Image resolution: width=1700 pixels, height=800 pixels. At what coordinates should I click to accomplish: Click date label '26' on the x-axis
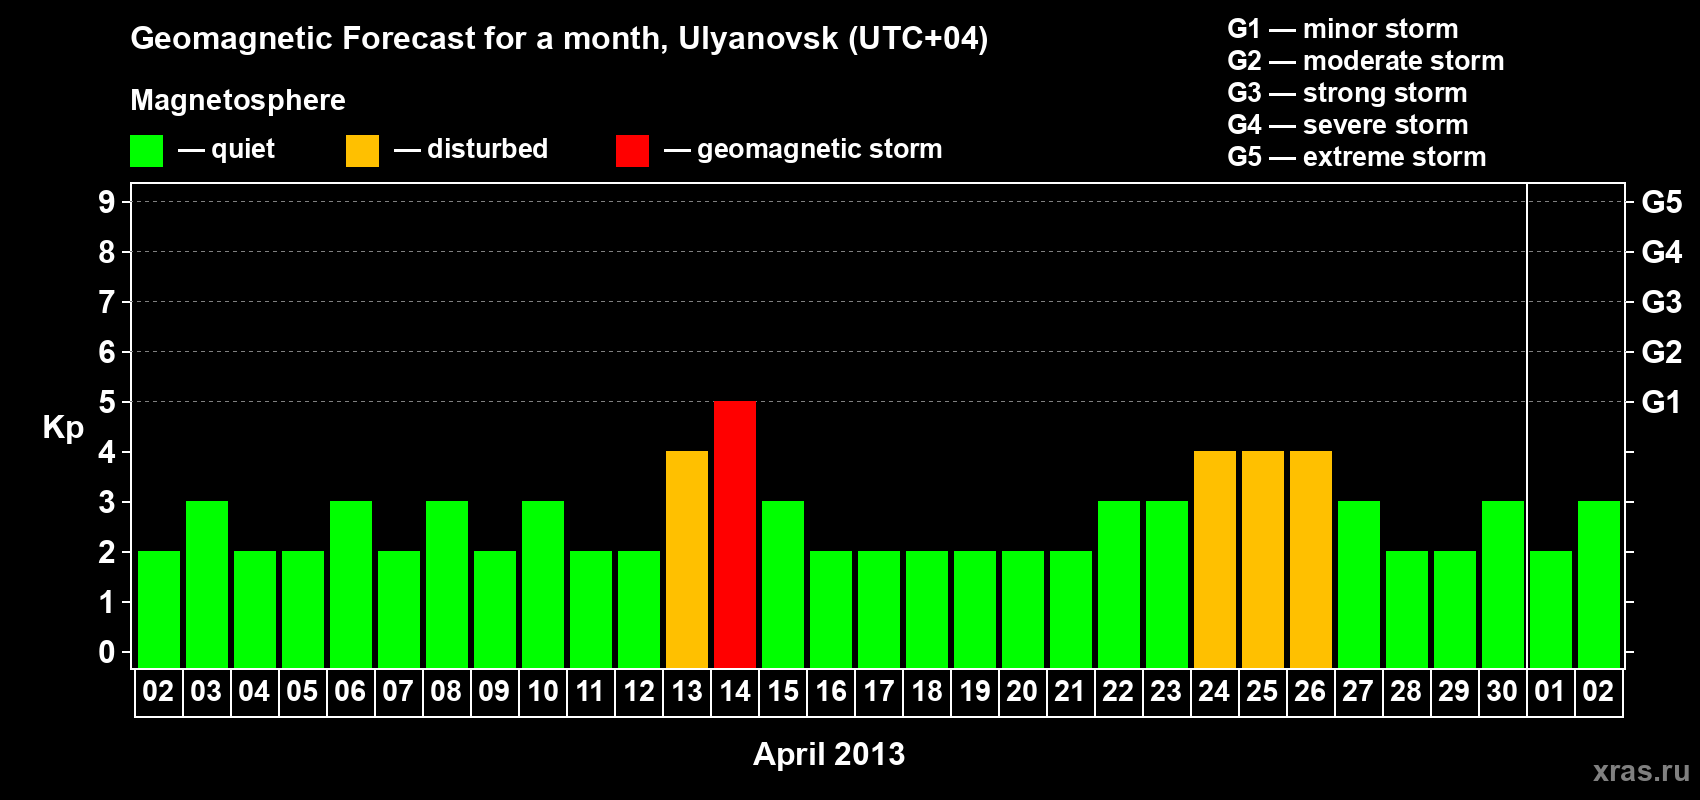[x=1310, y=691]
